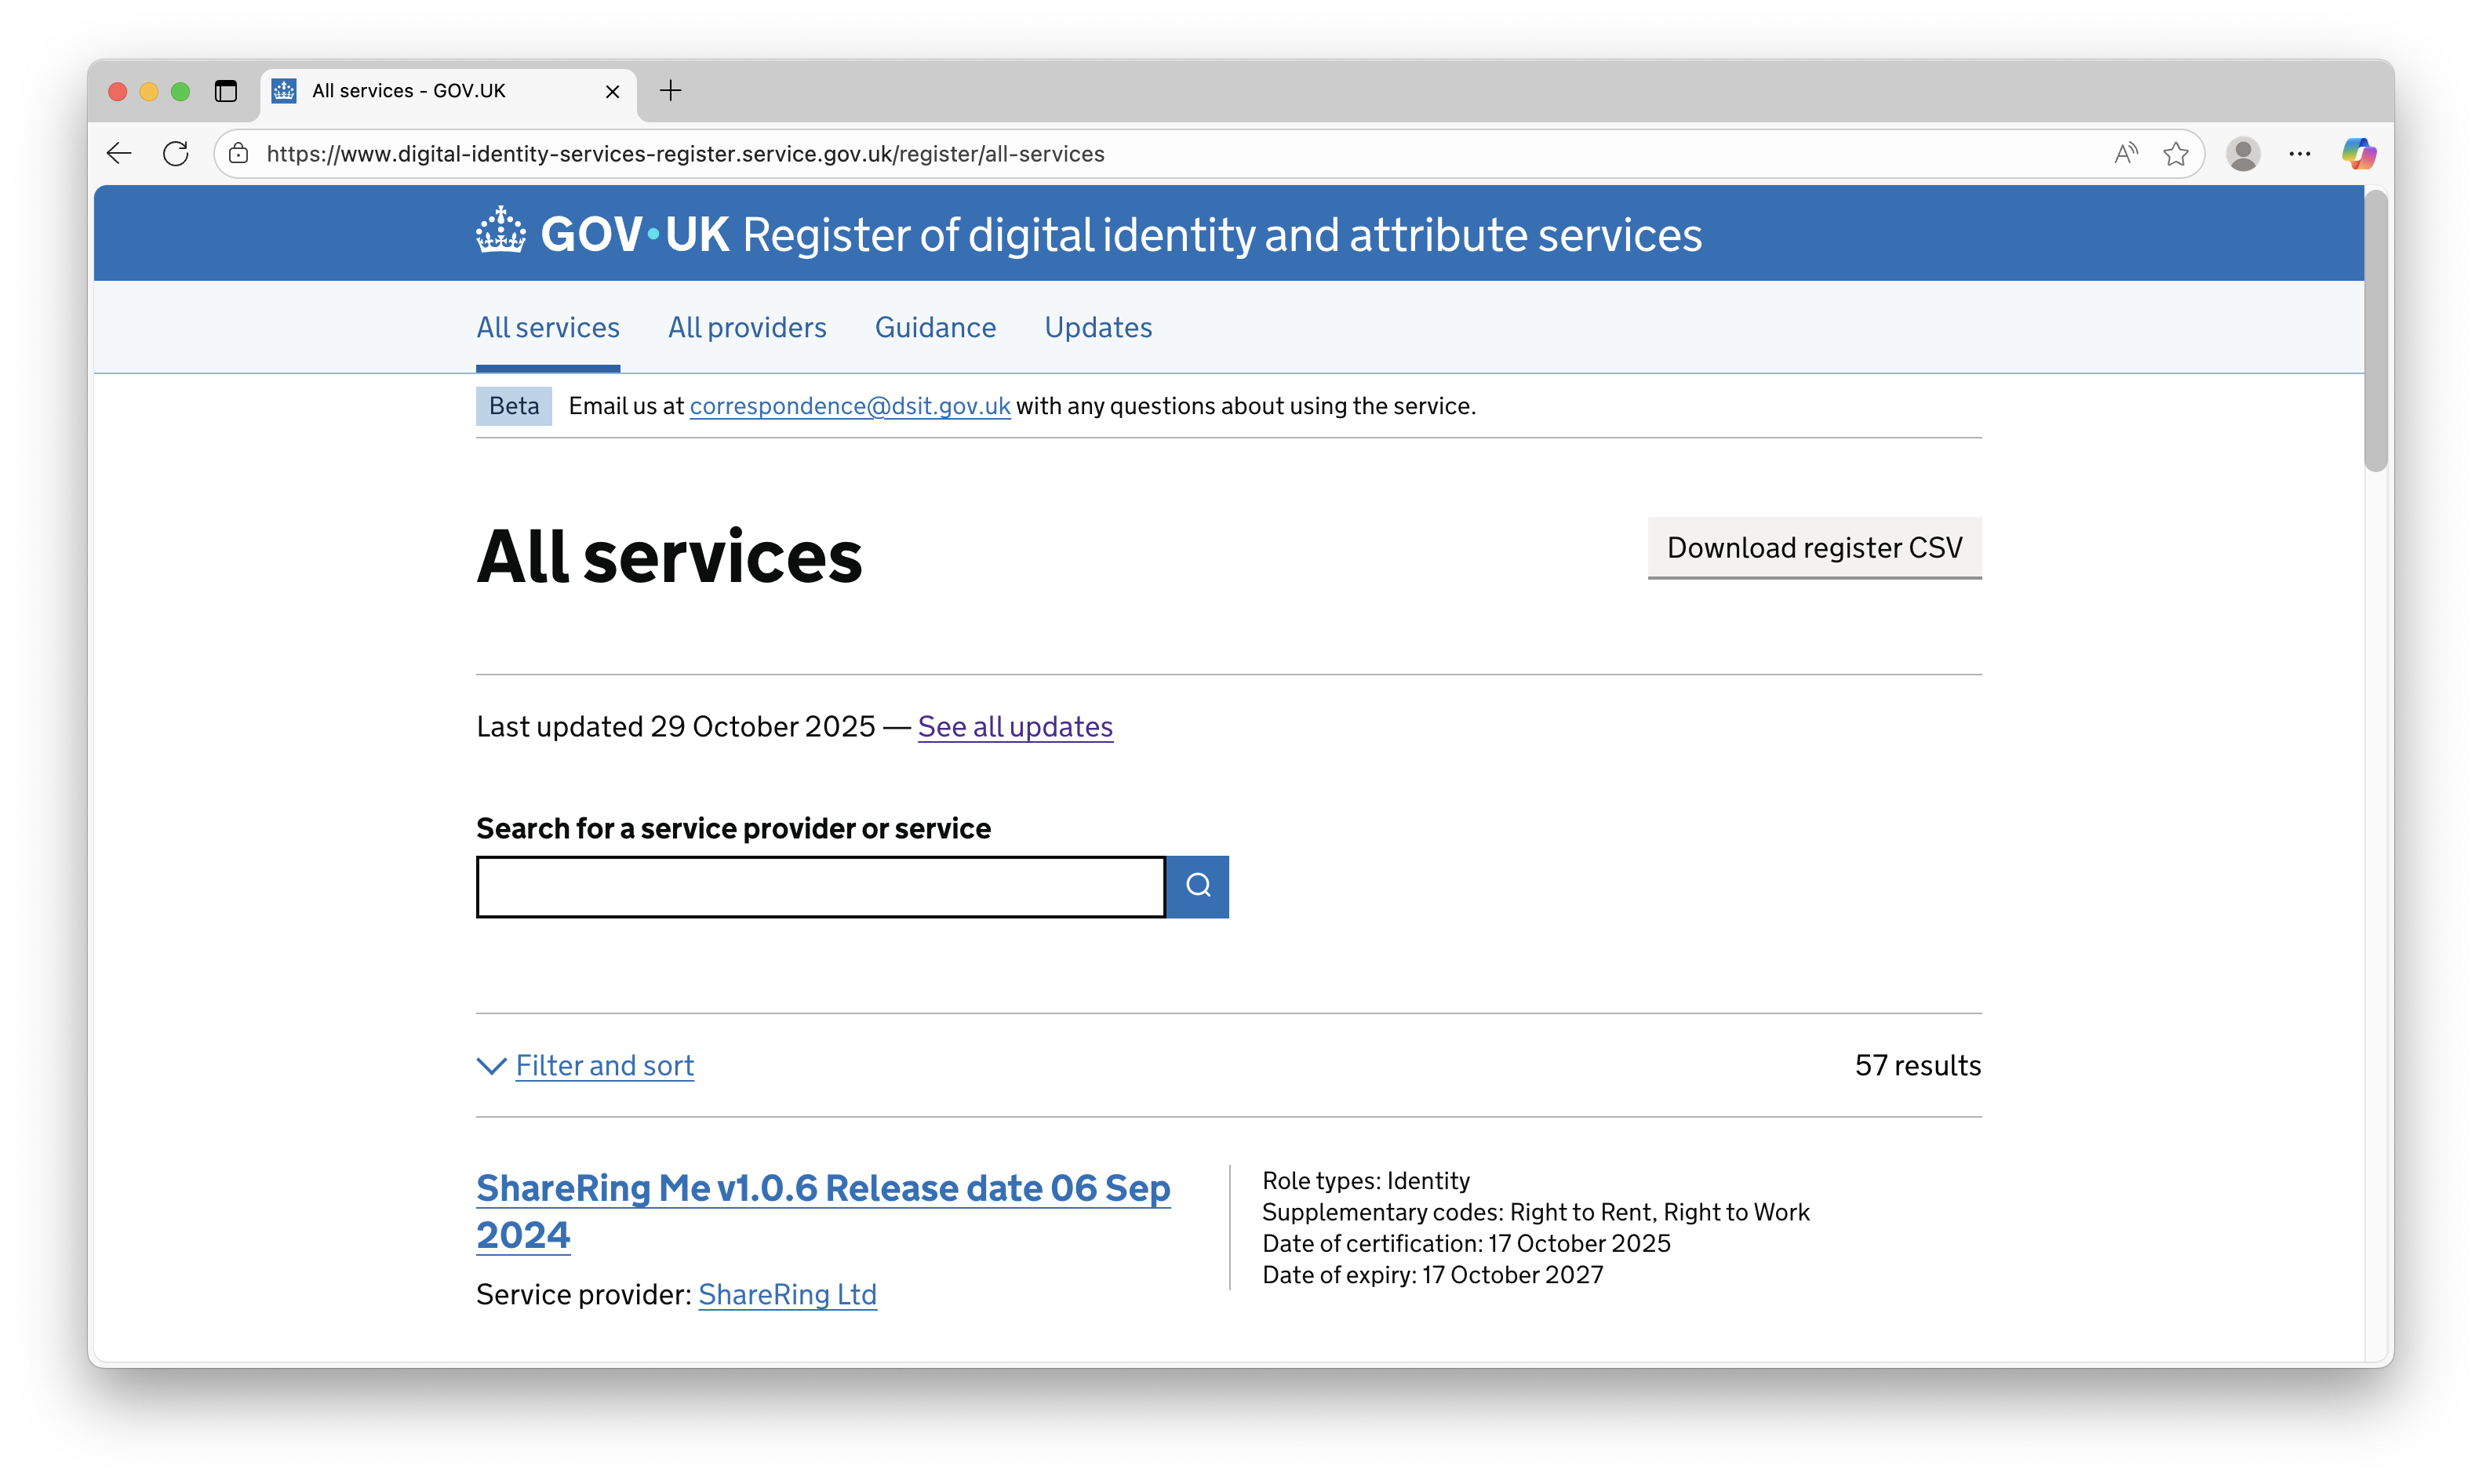Image resolution: width=2482 pixels, height=1484 pixels.
Task: Click the search magnifier icon
Action: point(1197,887)
